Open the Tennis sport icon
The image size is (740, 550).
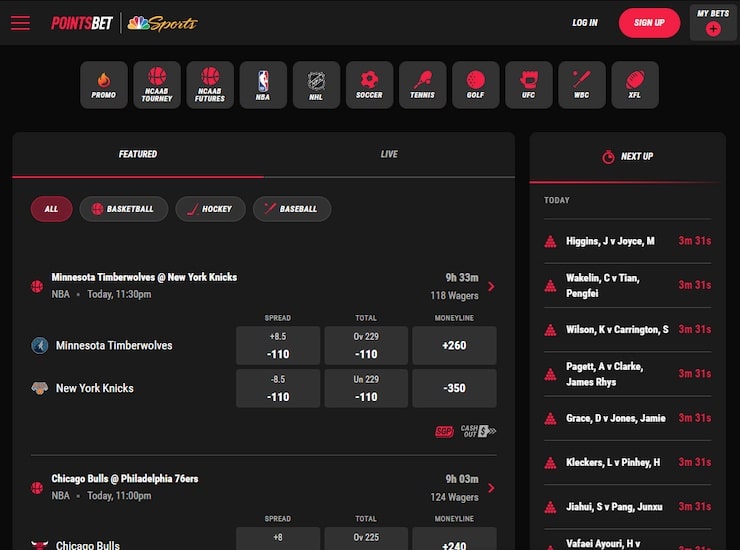[x=422, y=84]
